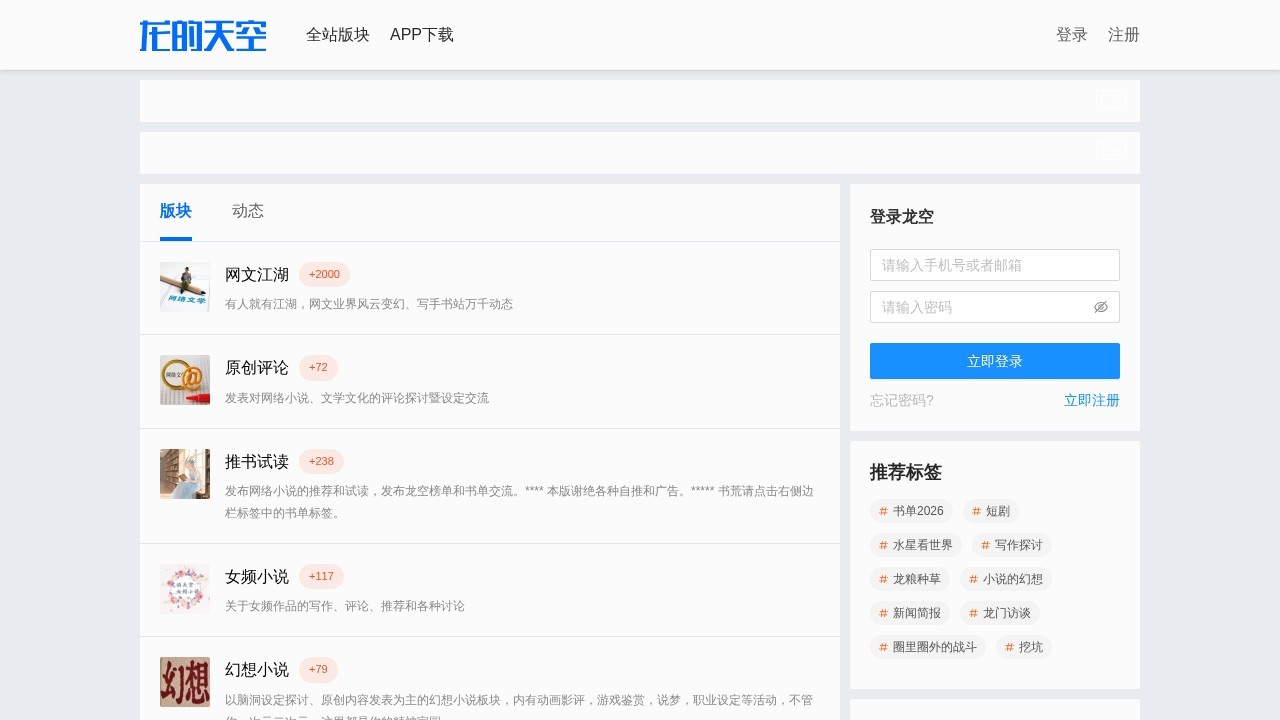Select the 版块 tab
The width and height of the screenshot is (1280, 720).
pos(176,211)
